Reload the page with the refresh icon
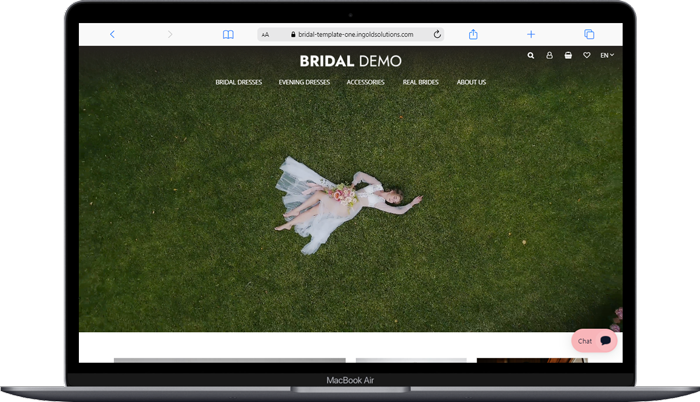 coord(437,34)
